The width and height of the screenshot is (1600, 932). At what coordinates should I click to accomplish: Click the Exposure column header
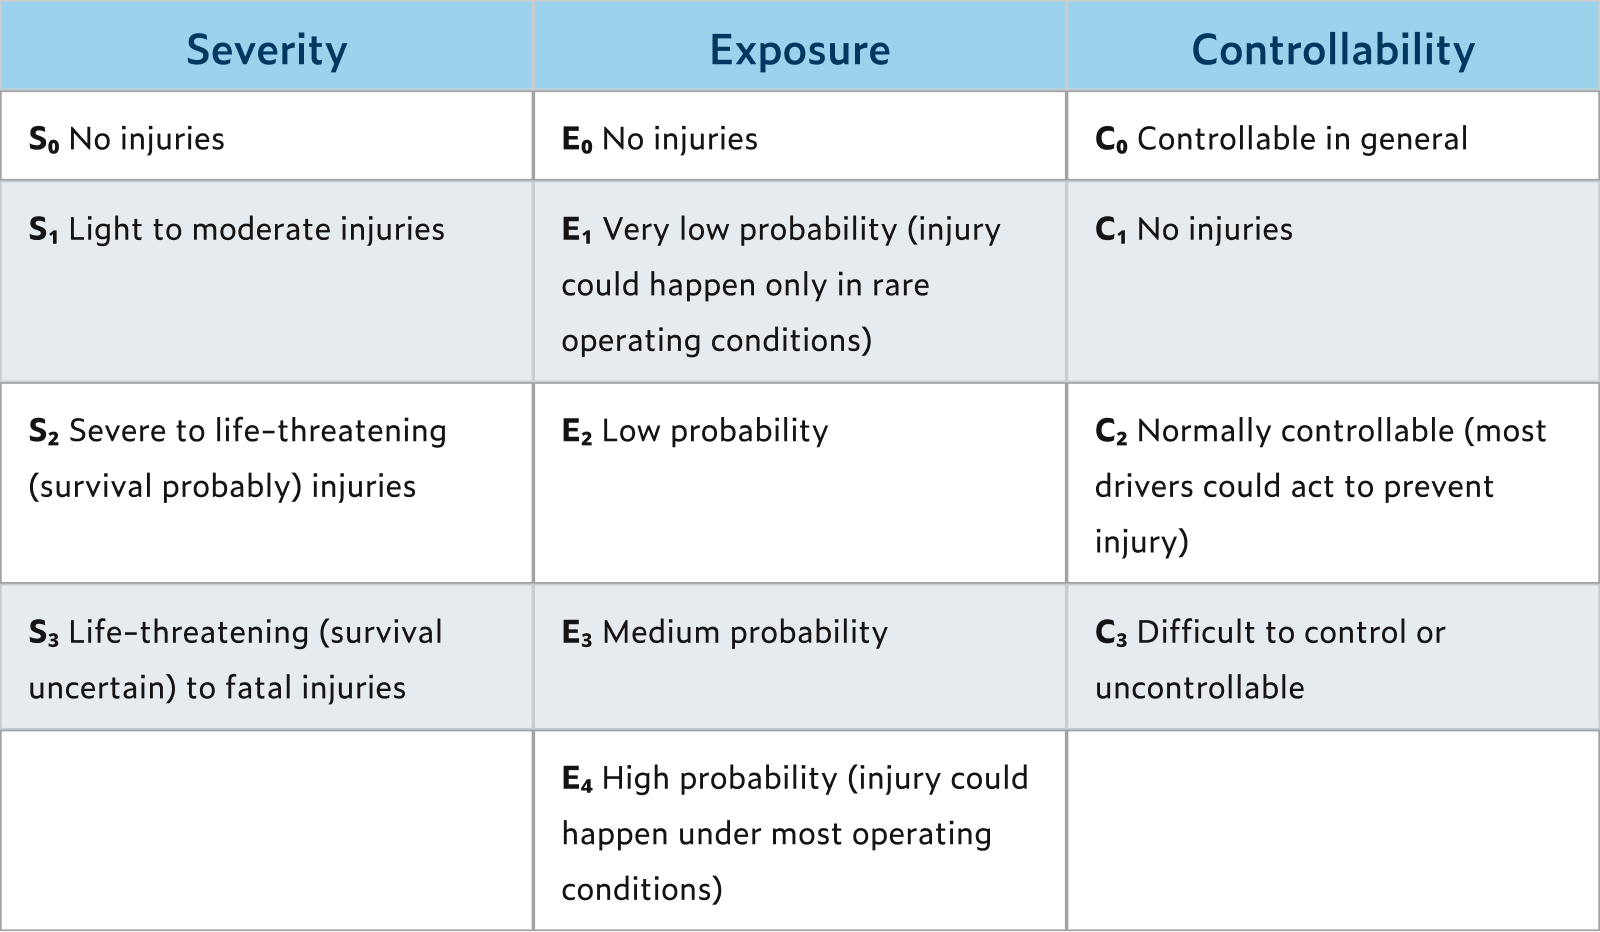tap(800, 50)
